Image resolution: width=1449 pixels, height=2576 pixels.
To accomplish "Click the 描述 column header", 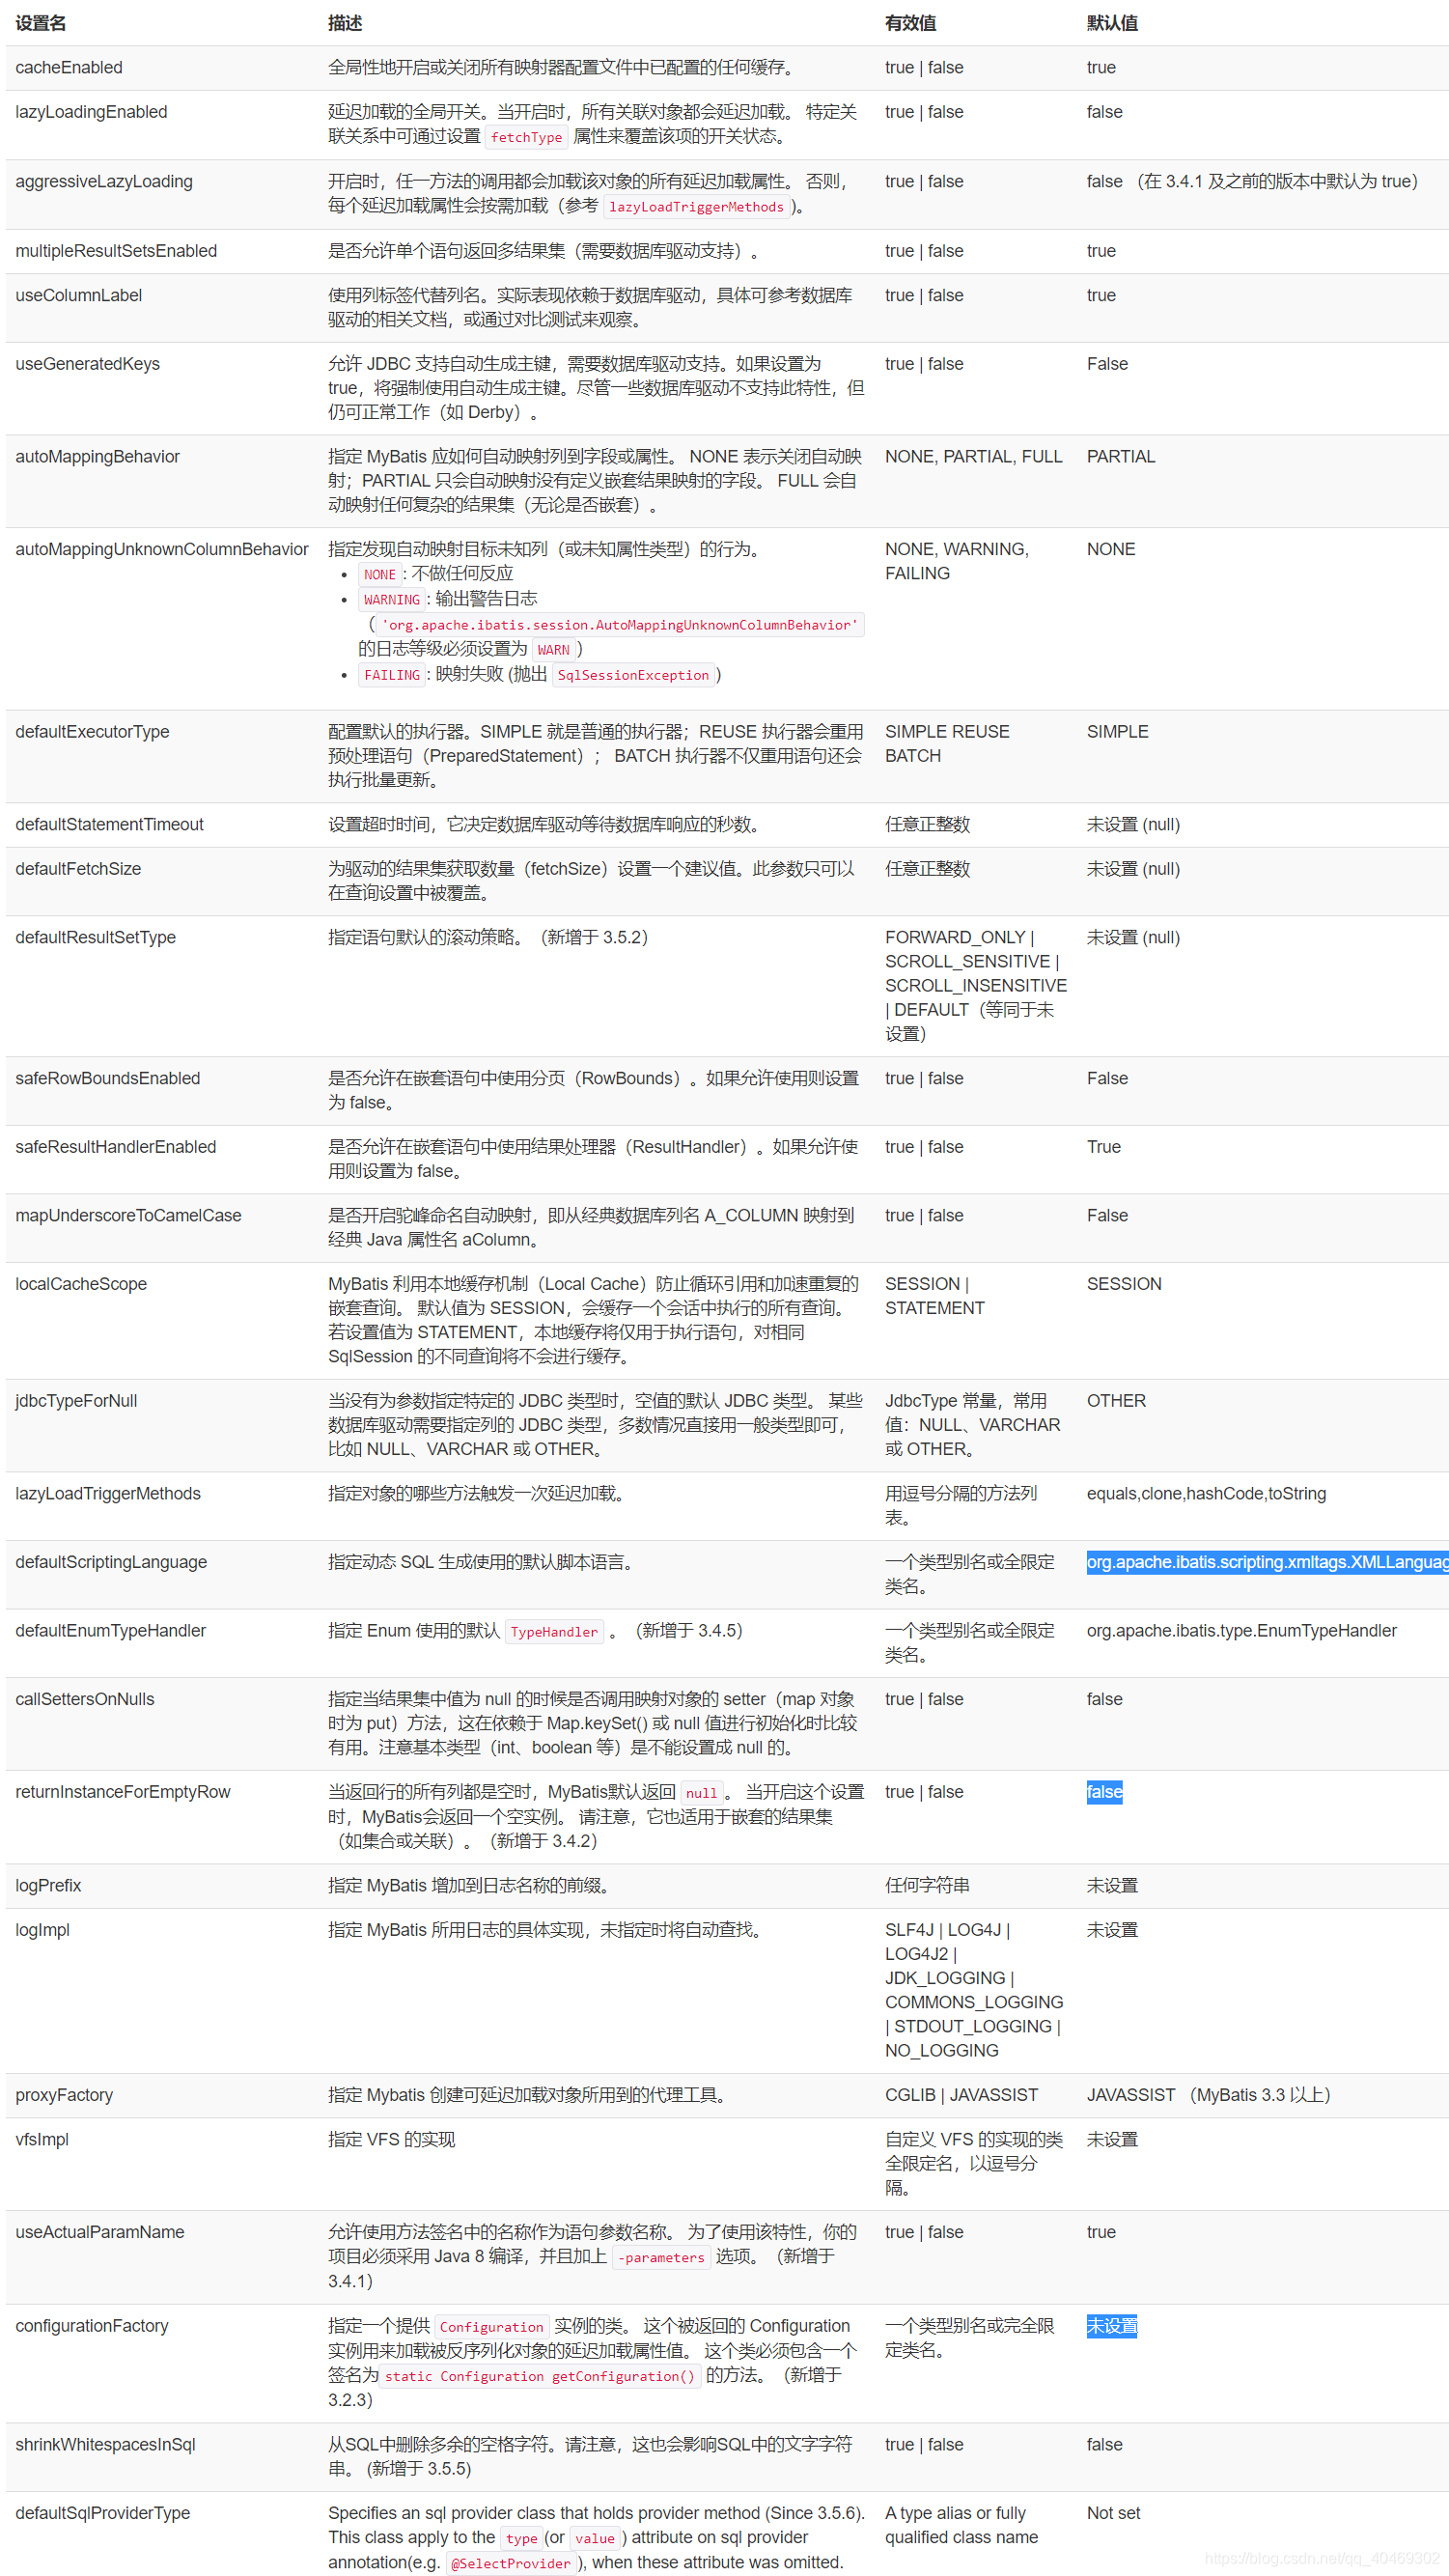I will 346,23.
